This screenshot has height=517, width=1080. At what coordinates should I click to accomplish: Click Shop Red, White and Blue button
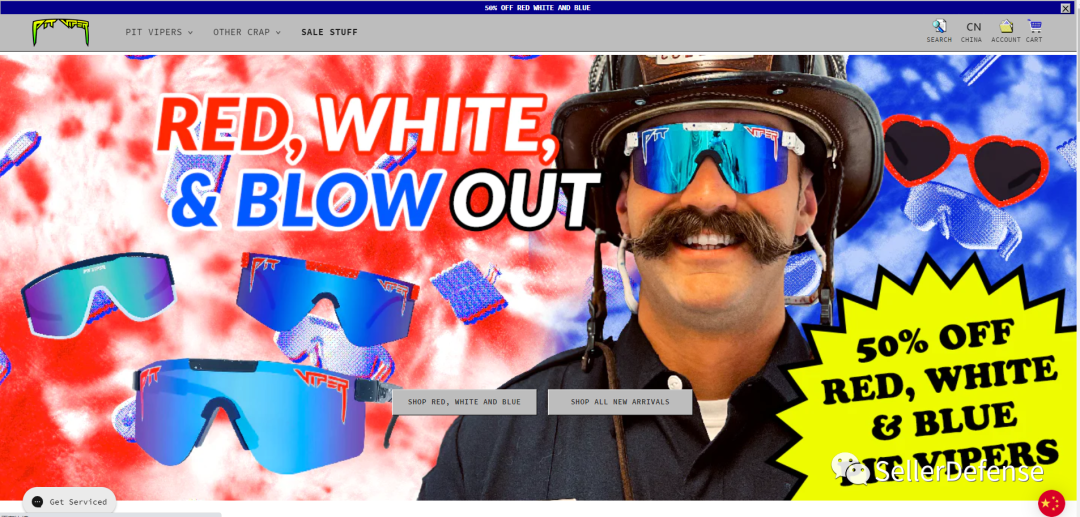[x=464, y=402]
